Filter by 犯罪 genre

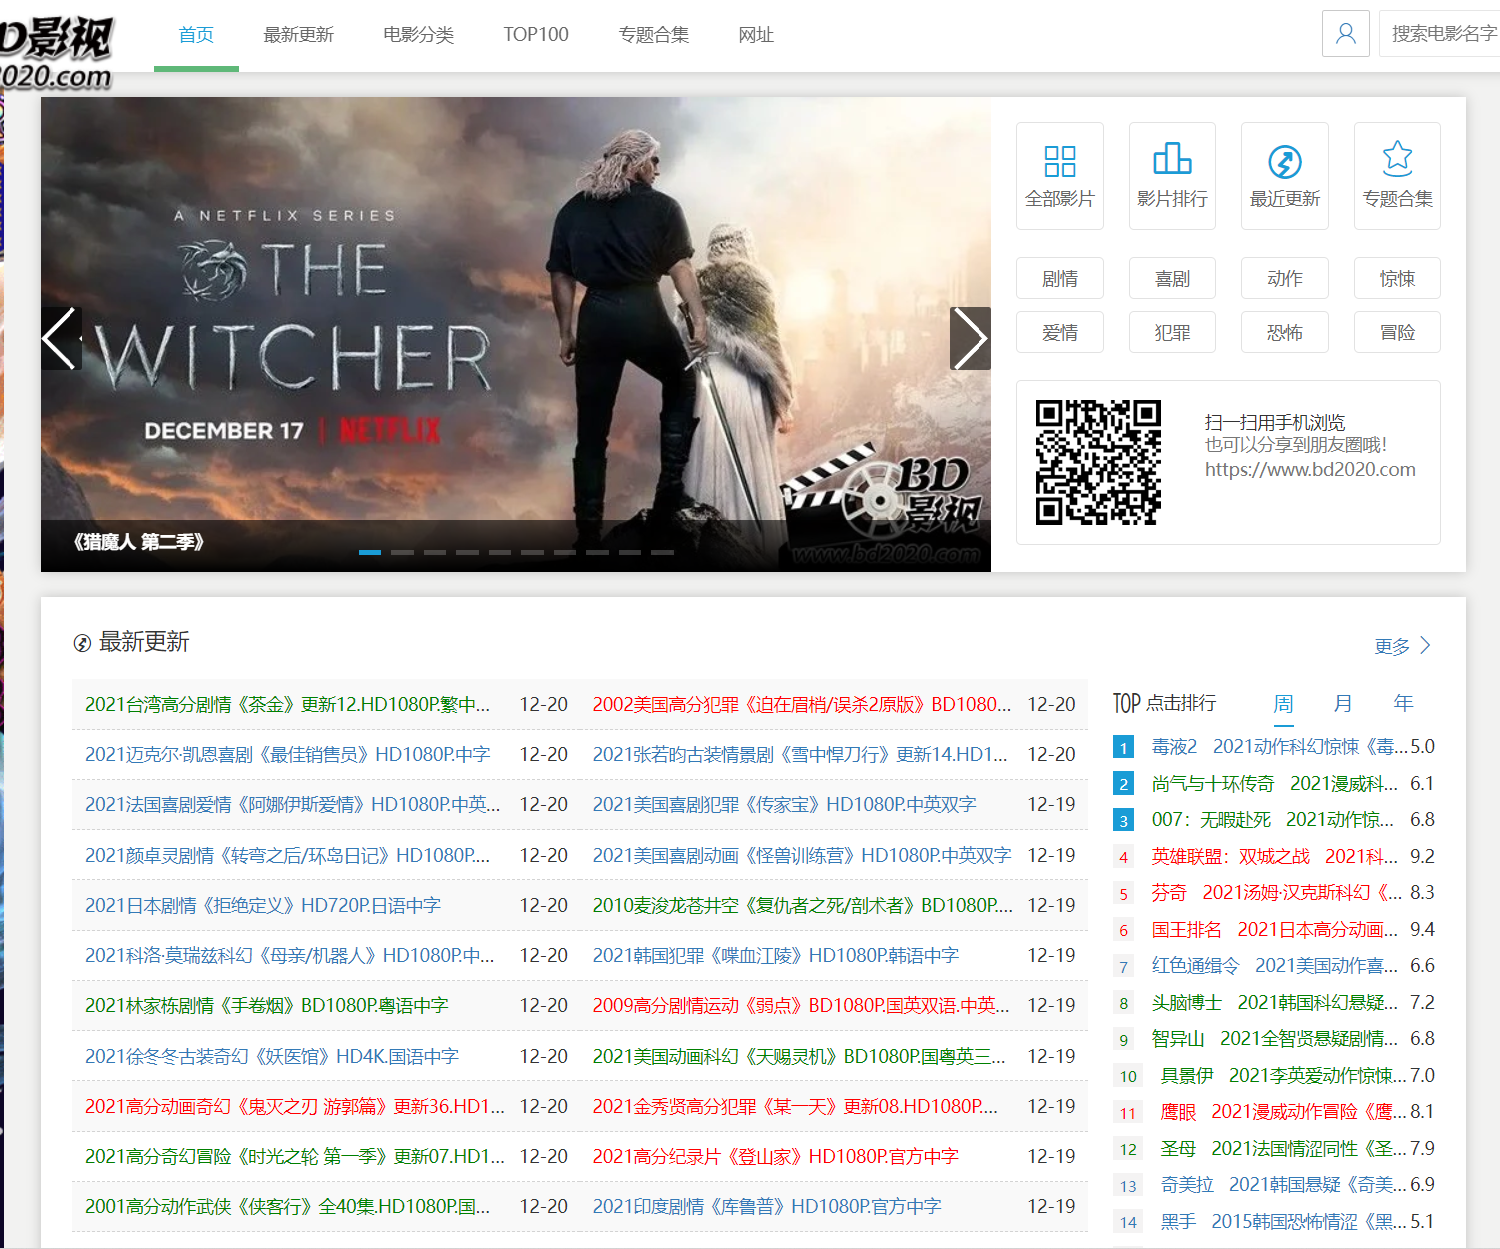tap(1172, 332)
